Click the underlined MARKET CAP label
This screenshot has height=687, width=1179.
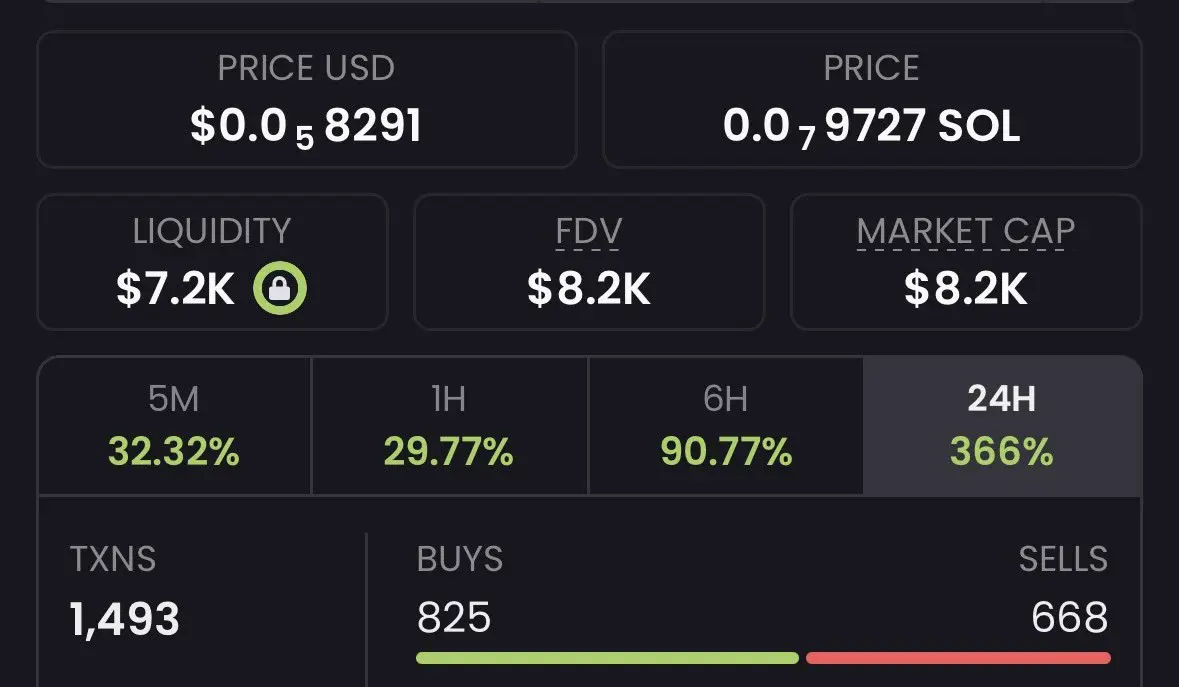pos(965,232)
